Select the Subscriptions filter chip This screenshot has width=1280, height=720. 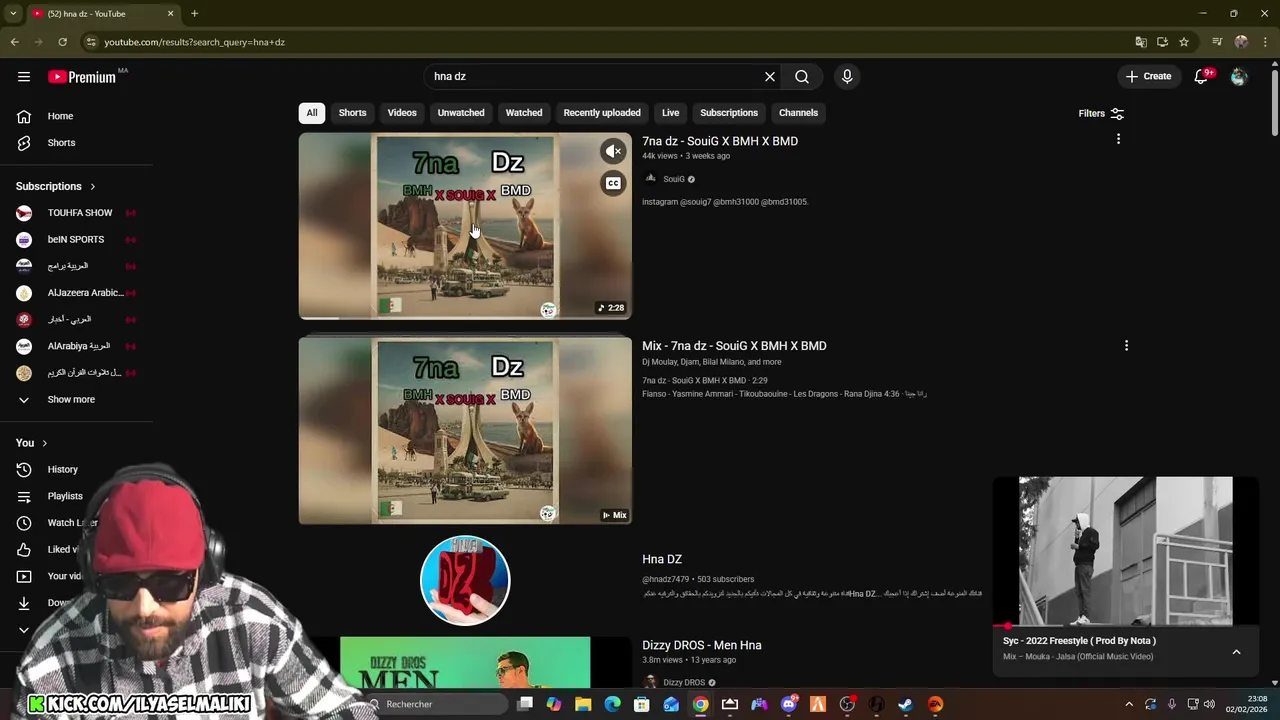point(729,113)
